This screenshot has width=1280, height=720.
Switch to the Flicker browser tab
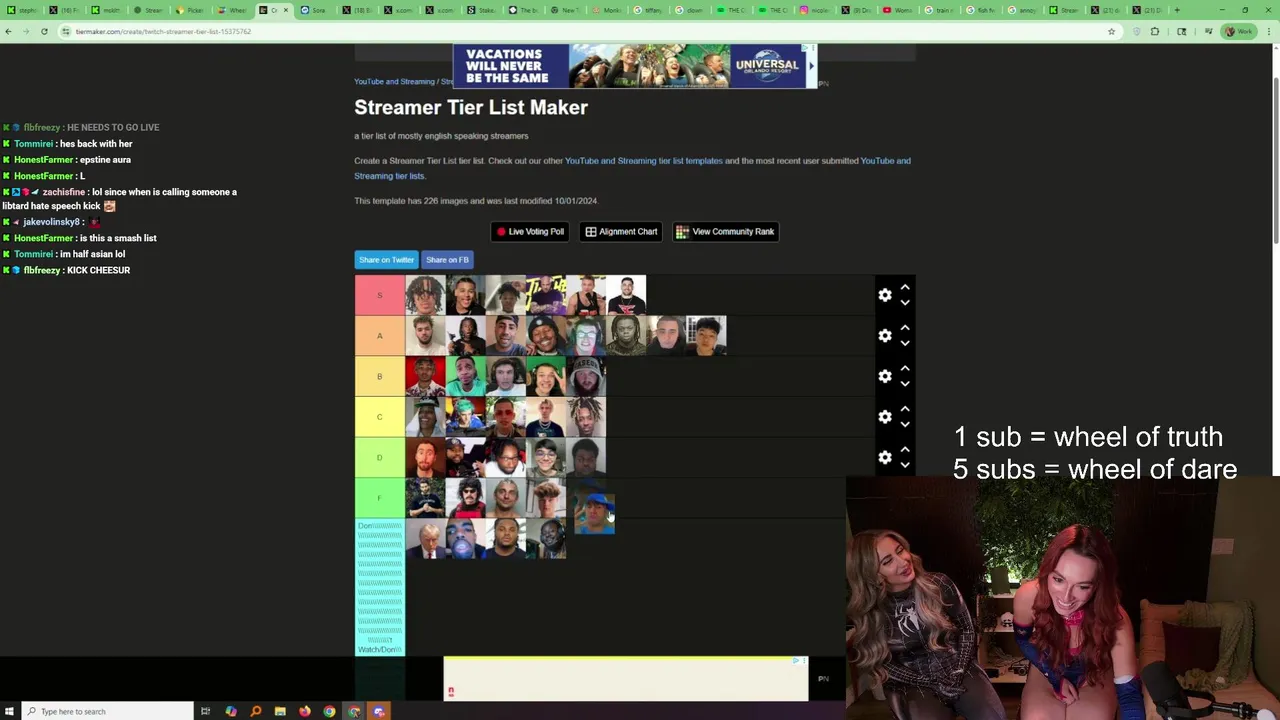(190, 10)
